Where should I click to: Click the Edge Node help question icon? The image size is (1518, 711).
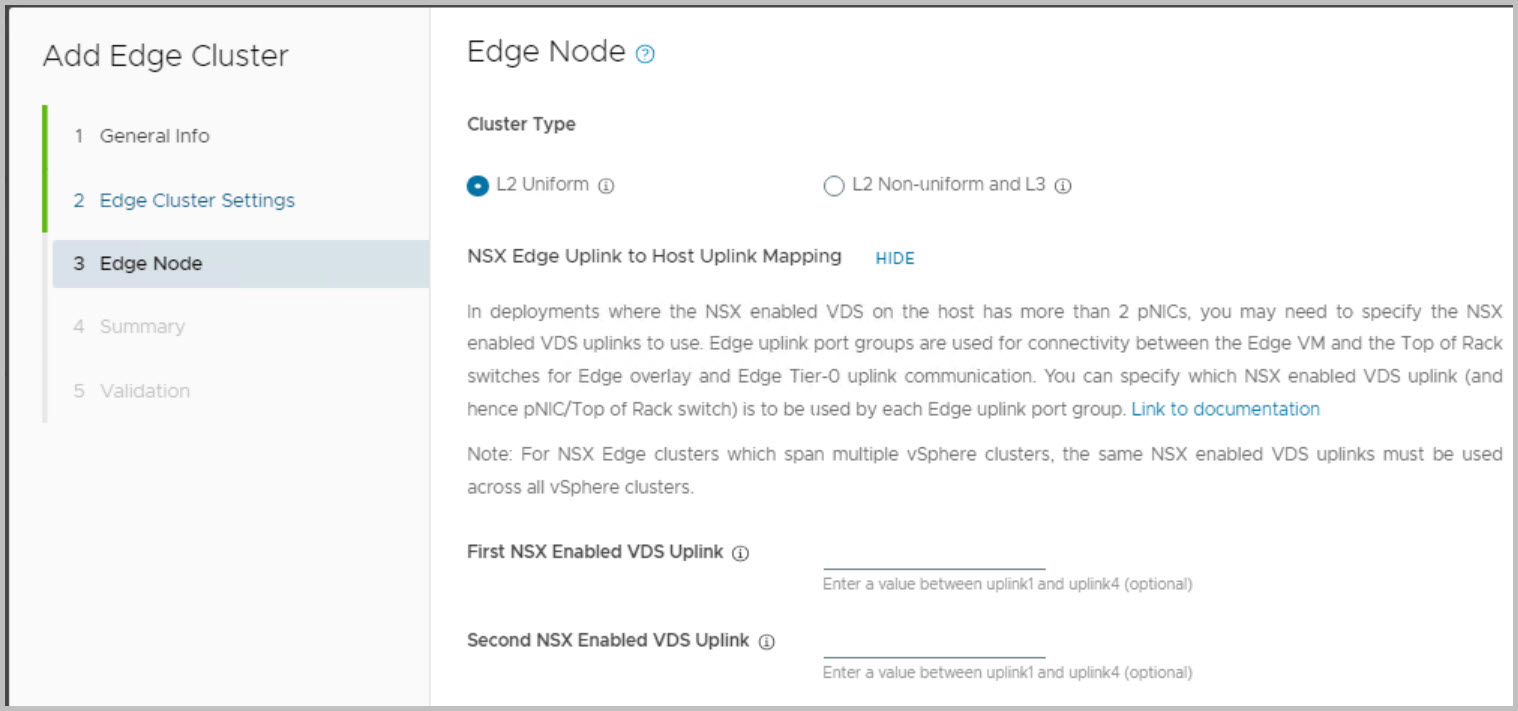click(645, 55)
